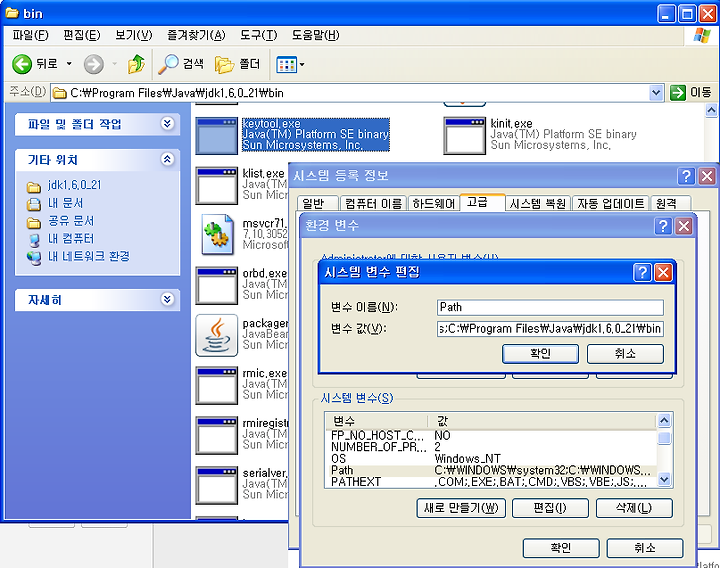Click Edit (편집) system variable button

[550, 508]
